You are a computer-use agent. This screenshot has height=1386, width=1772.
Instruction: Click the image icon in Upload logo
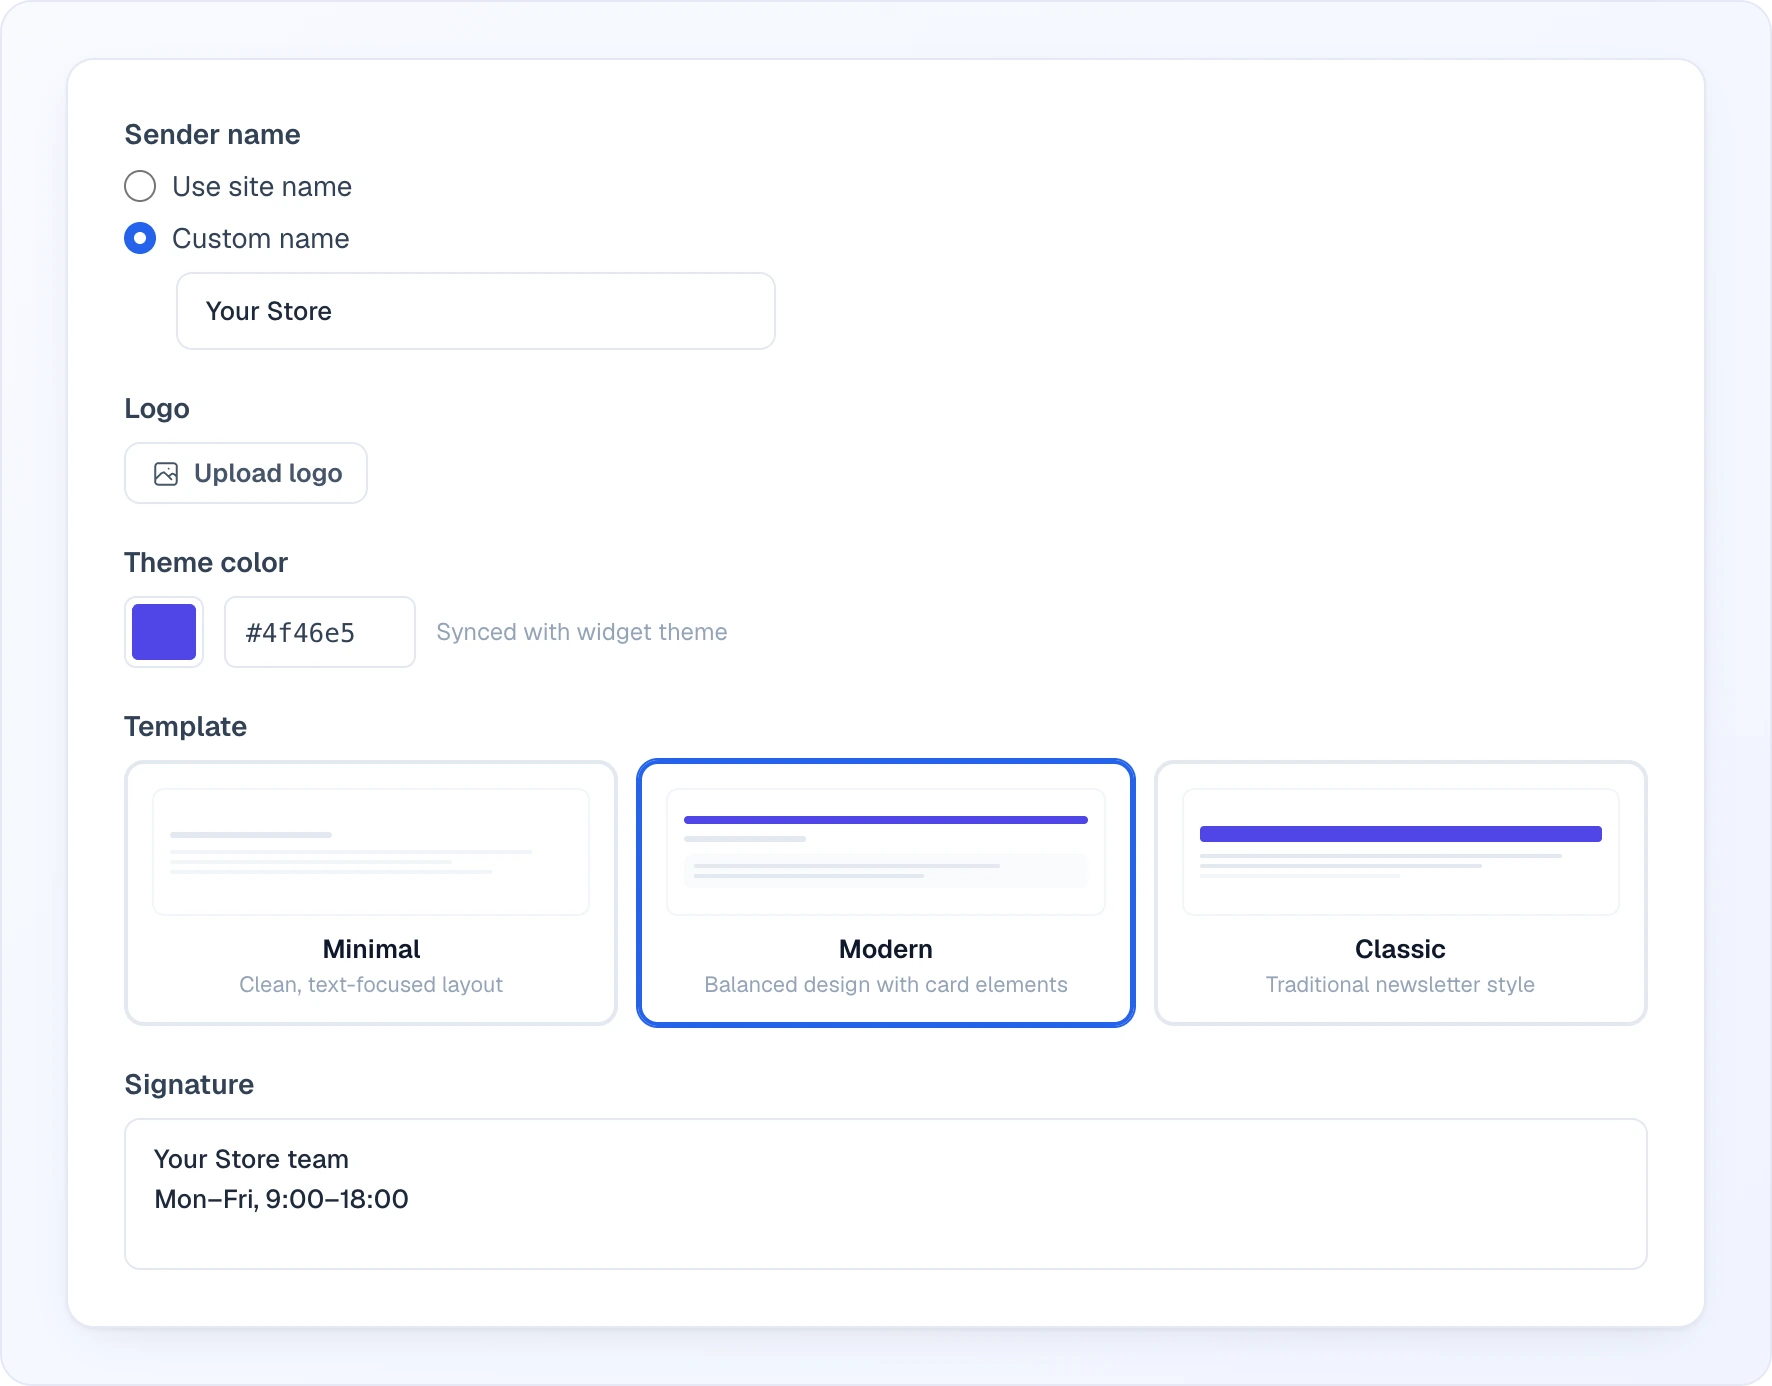166,473
